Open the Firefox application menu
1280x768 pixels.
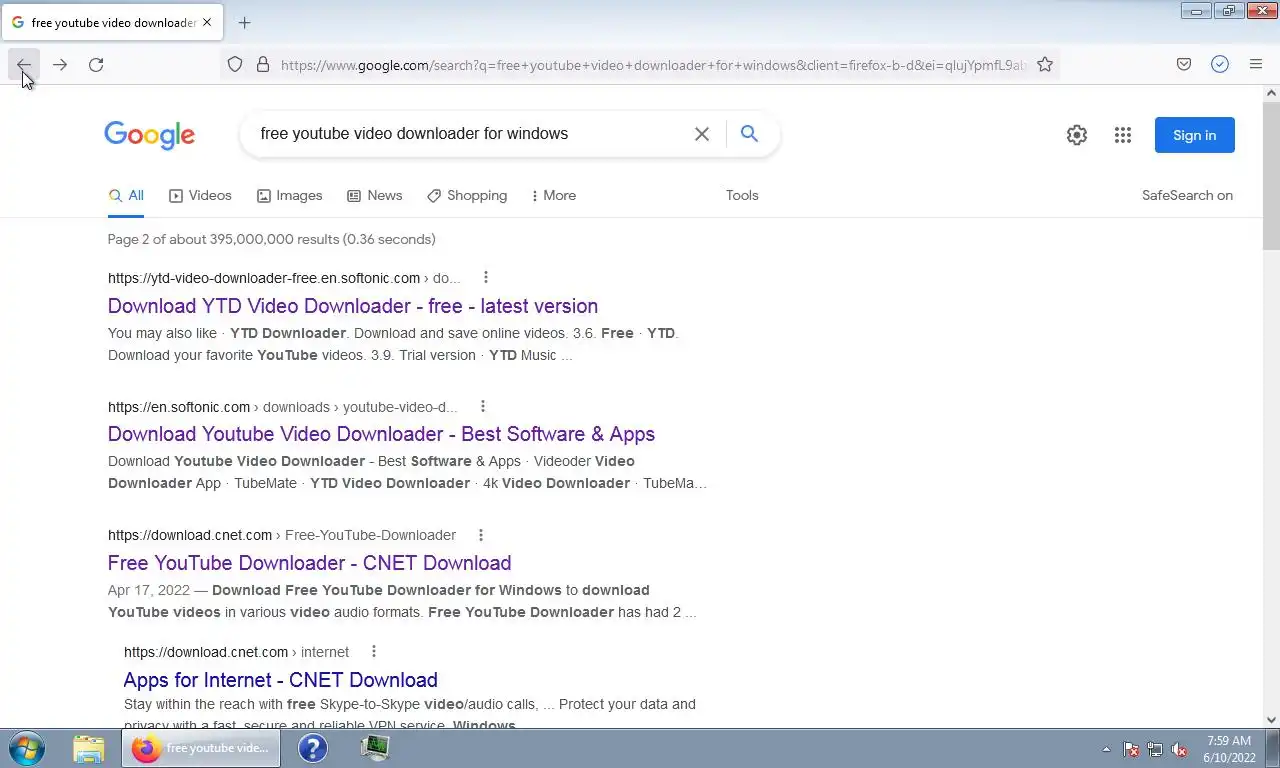click(x=1256, y=65)
